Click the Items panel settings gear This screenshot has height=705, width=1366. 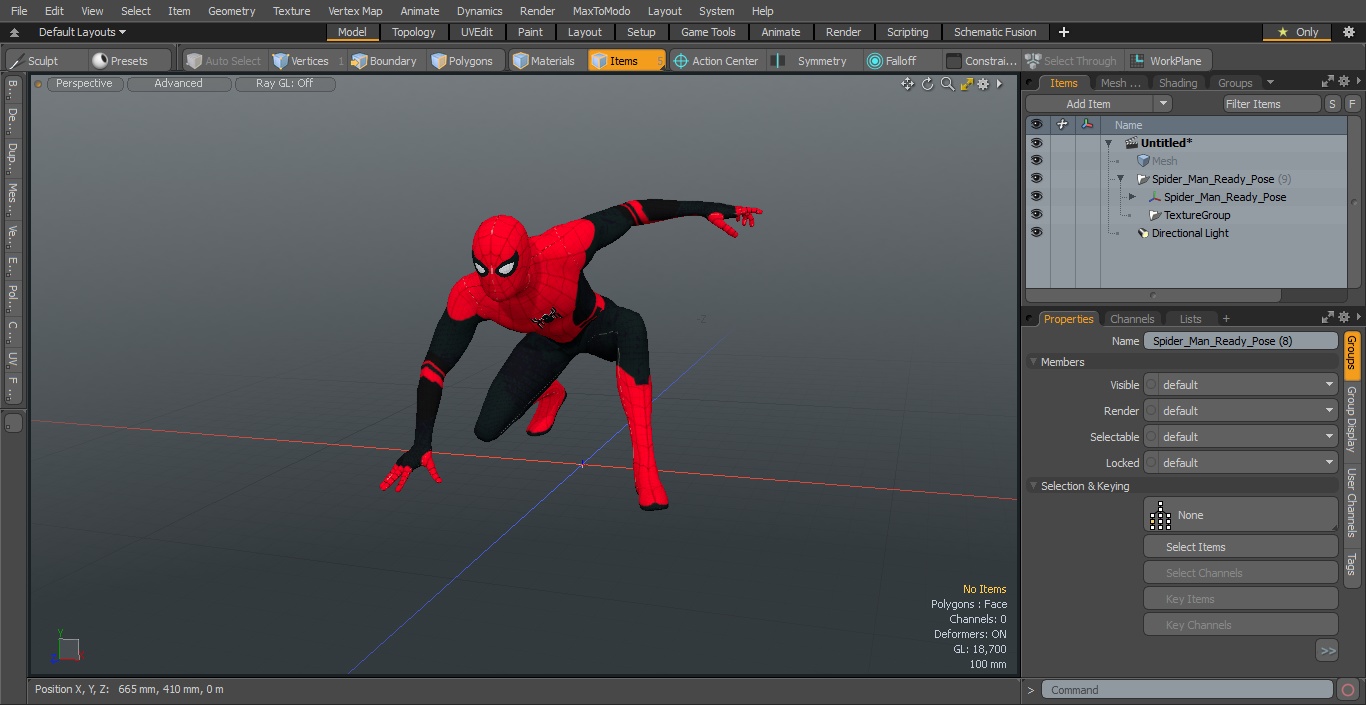[x=1344, y=82]
